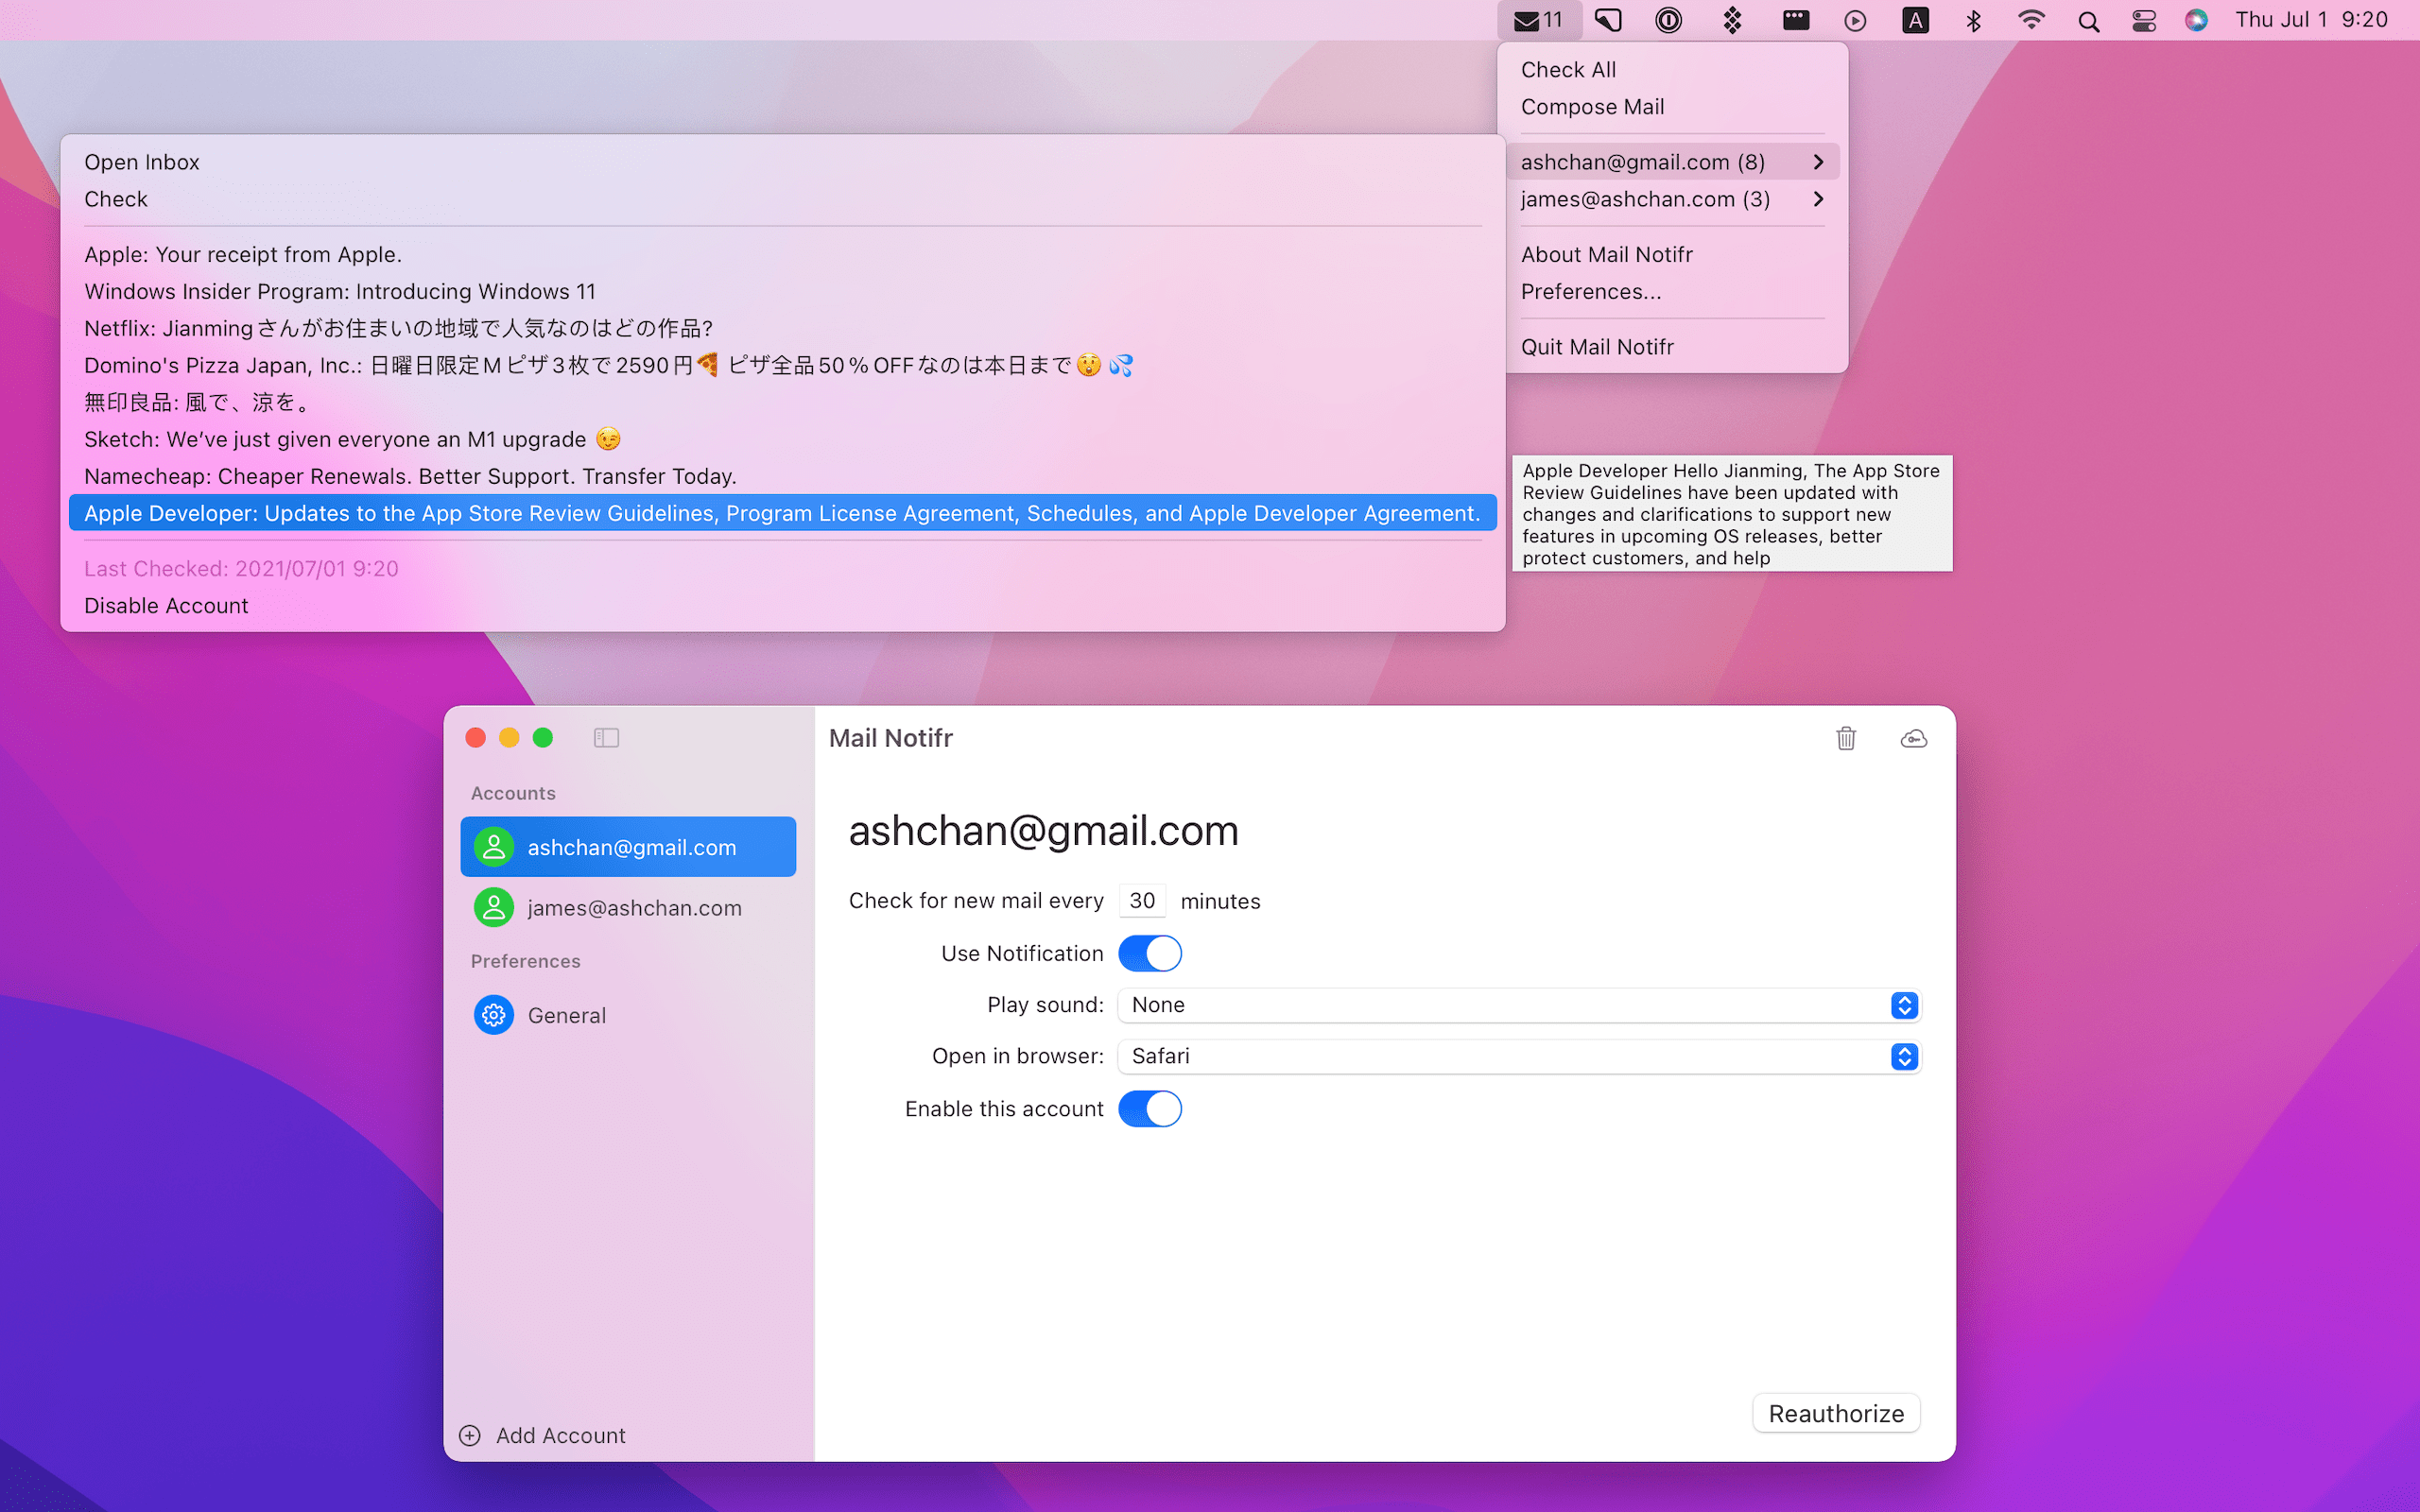This screenshot has height=1512, width=2420.
Task: Select the General gear preferences icon
Action: [x=494, y=1015]
